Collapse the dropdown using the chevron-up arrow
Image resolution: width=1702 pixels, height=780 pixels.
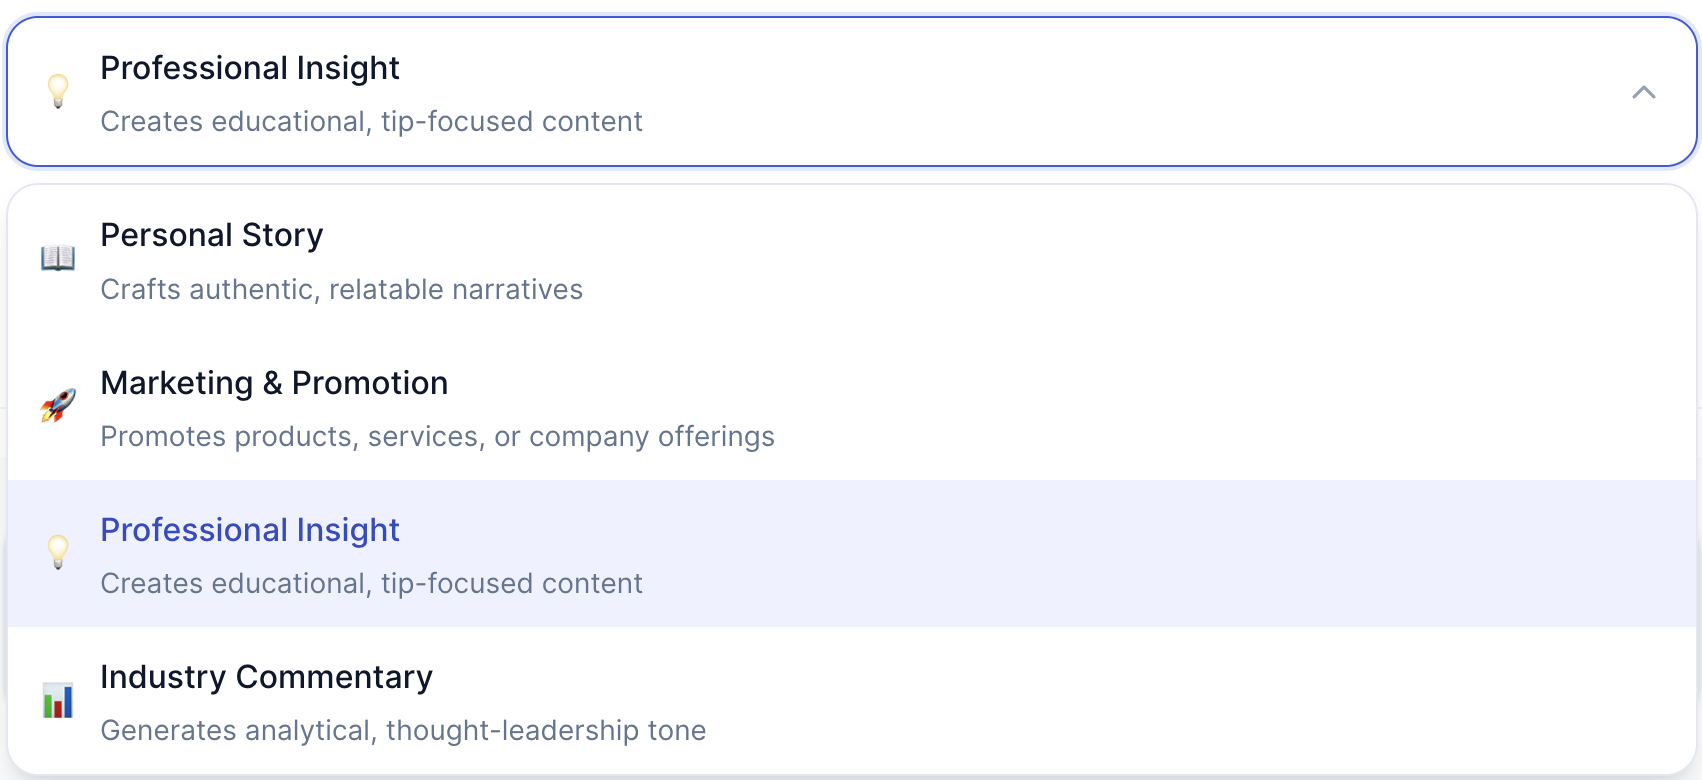click(x=1643, y=92)
